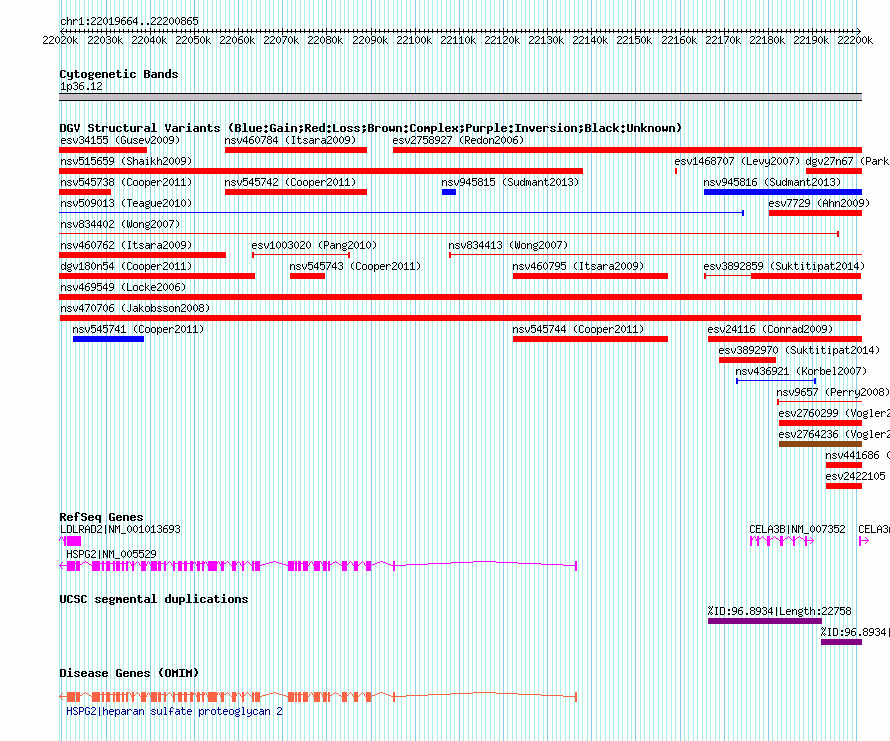Click the chr1:22019664..22200865 region label
Image resolution: width=890 pixels, height=741 pixels.
click(x=129, y=21)
